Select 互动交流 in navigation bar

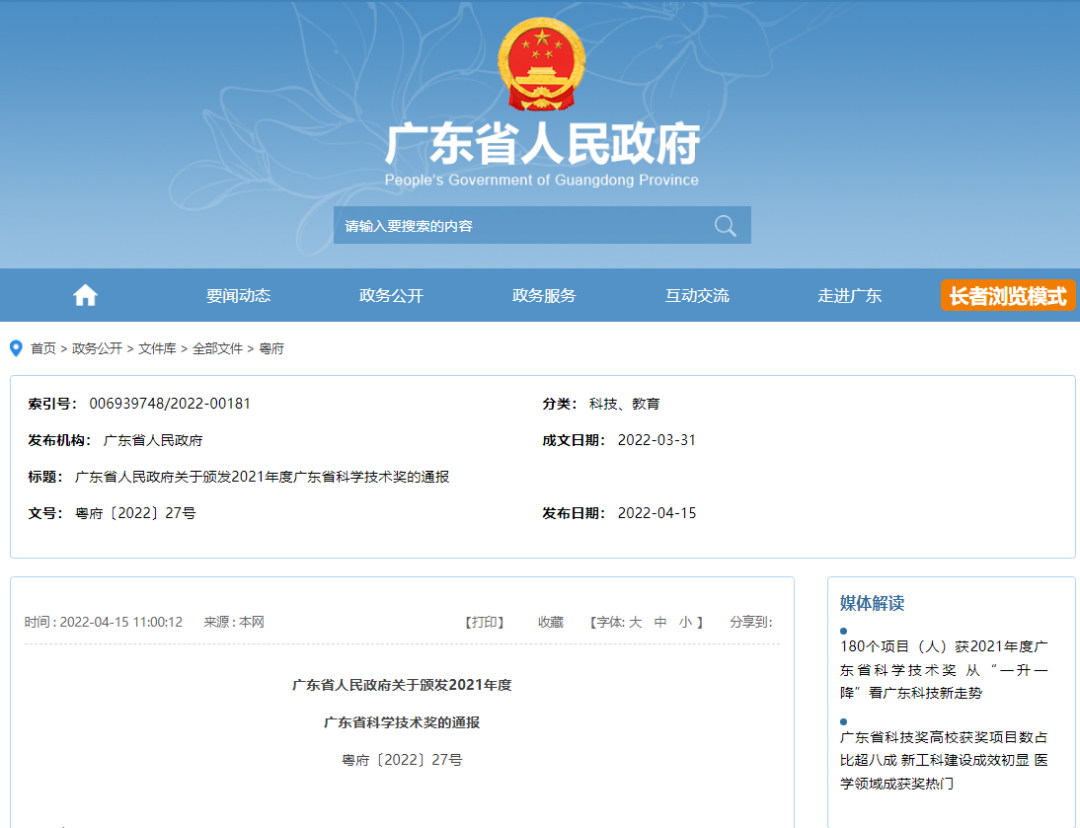(x=697, y=295)
